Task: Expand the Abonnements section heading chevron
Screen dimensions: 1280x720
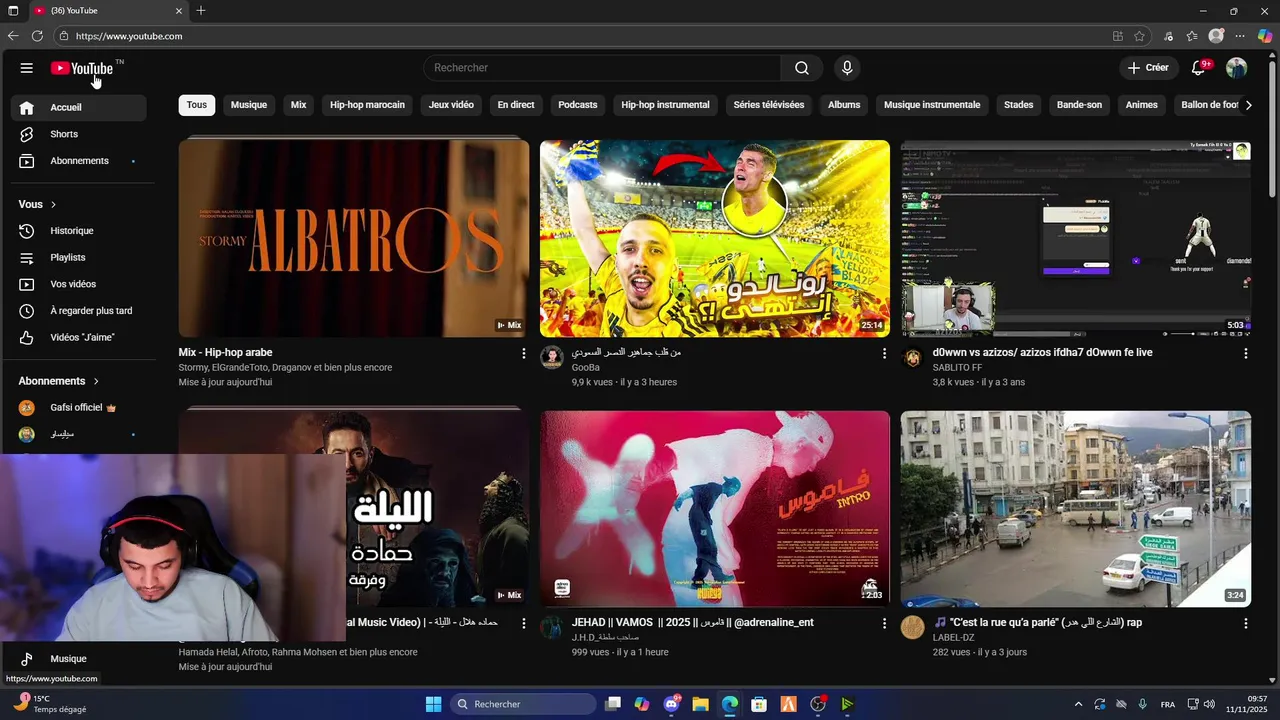Action: tap(96, 381)
